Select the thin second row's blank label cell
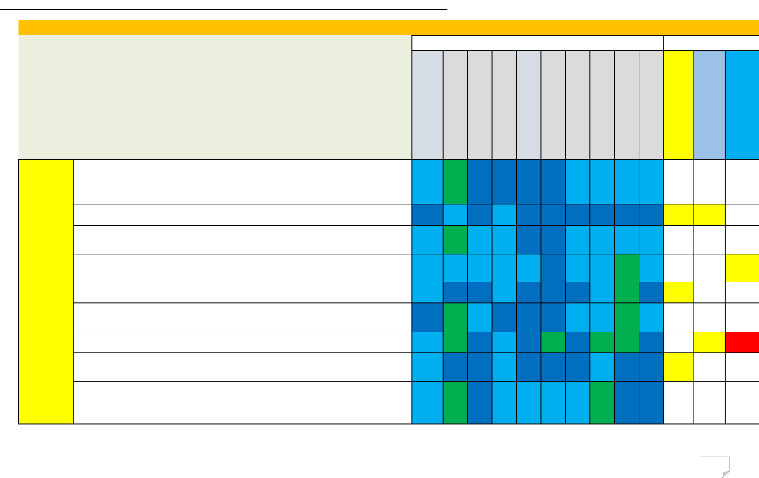Image resolution: width=759 pixels, height=478 pixels. (243, 214)
